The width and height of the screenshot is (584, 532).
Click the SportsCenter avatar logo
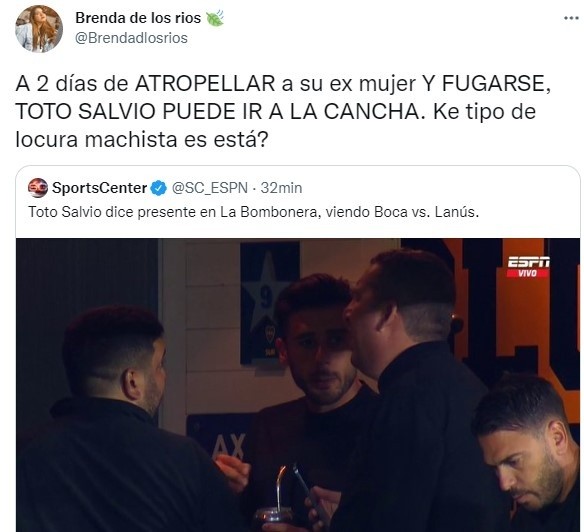coord(38,188)
